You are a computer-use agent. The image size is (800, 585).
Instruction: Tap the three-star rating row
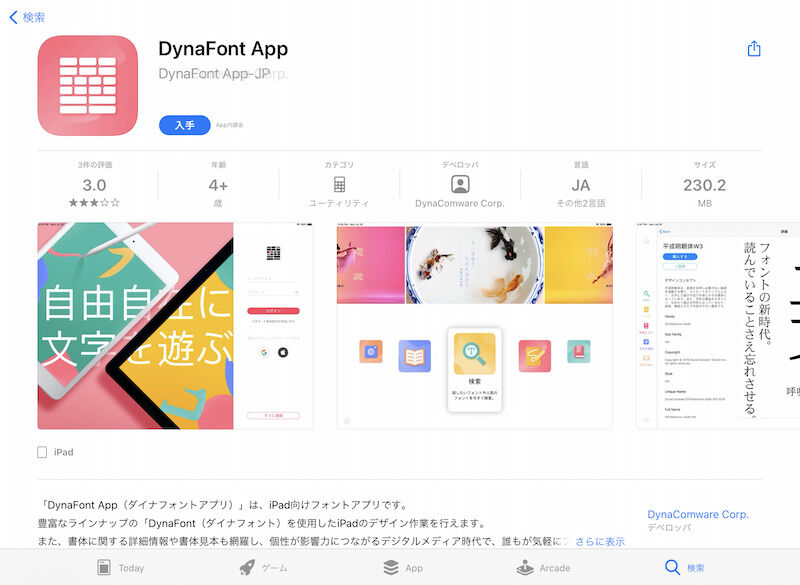point(94,202)
